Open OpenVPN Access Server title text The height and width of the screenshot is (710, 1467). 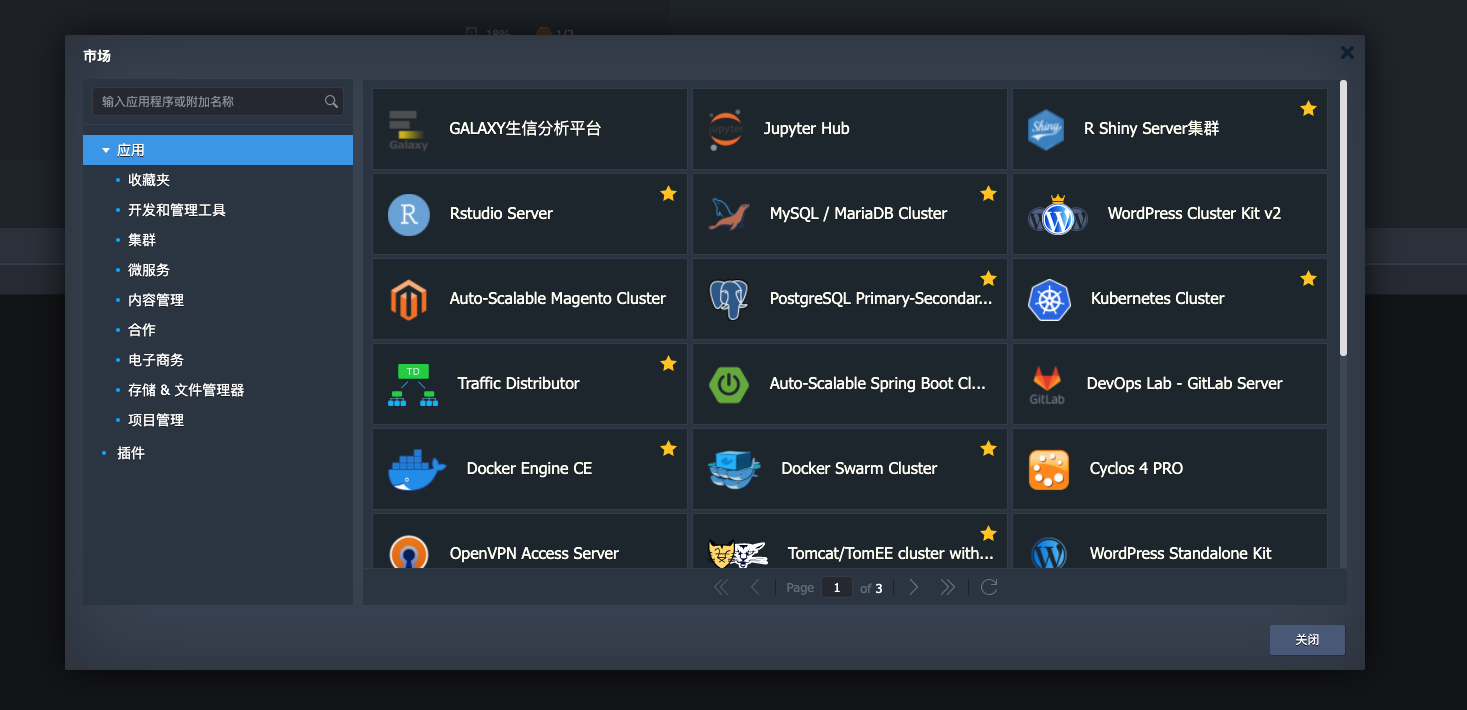[534, 554]
